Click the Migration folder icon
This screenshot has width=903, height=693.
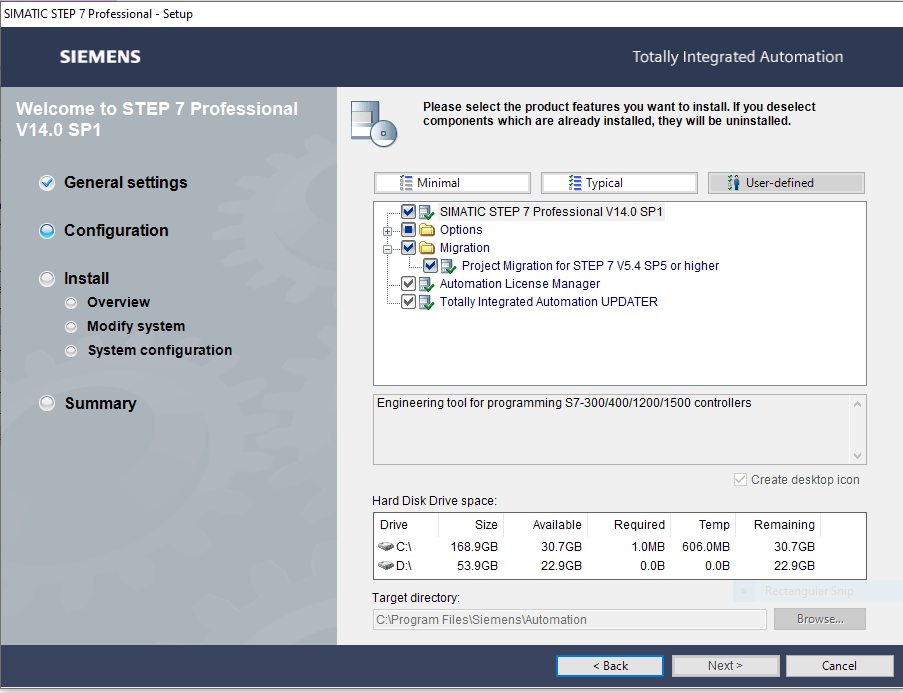coord(427,248)
